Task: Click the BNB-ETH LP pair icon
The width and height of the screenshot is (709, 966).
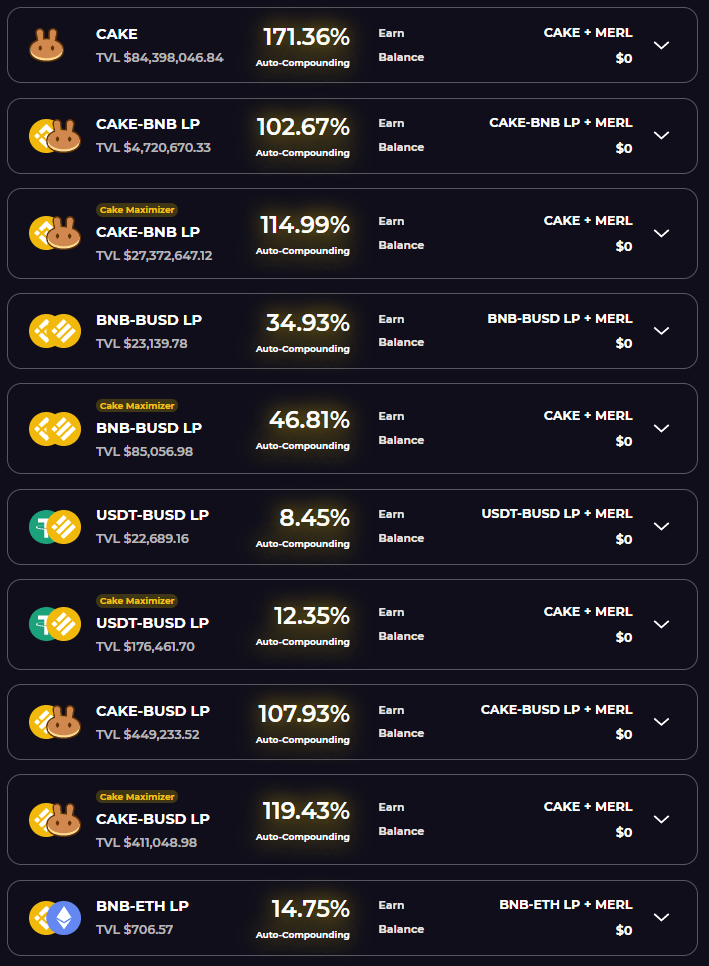Action: pyautogui.click(x=54, y=916)
